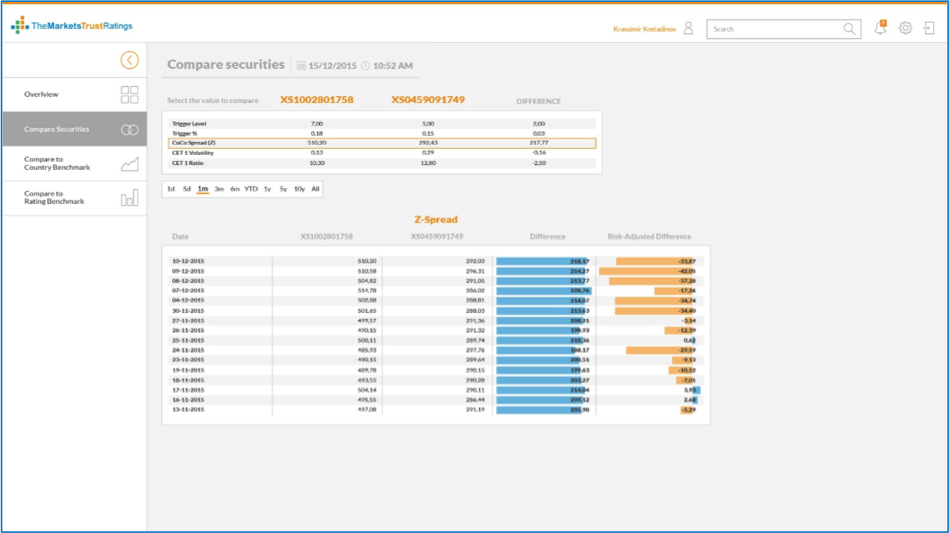Switch to 1m time range
This screenshot has width=949, height=533.
[203, 189]
